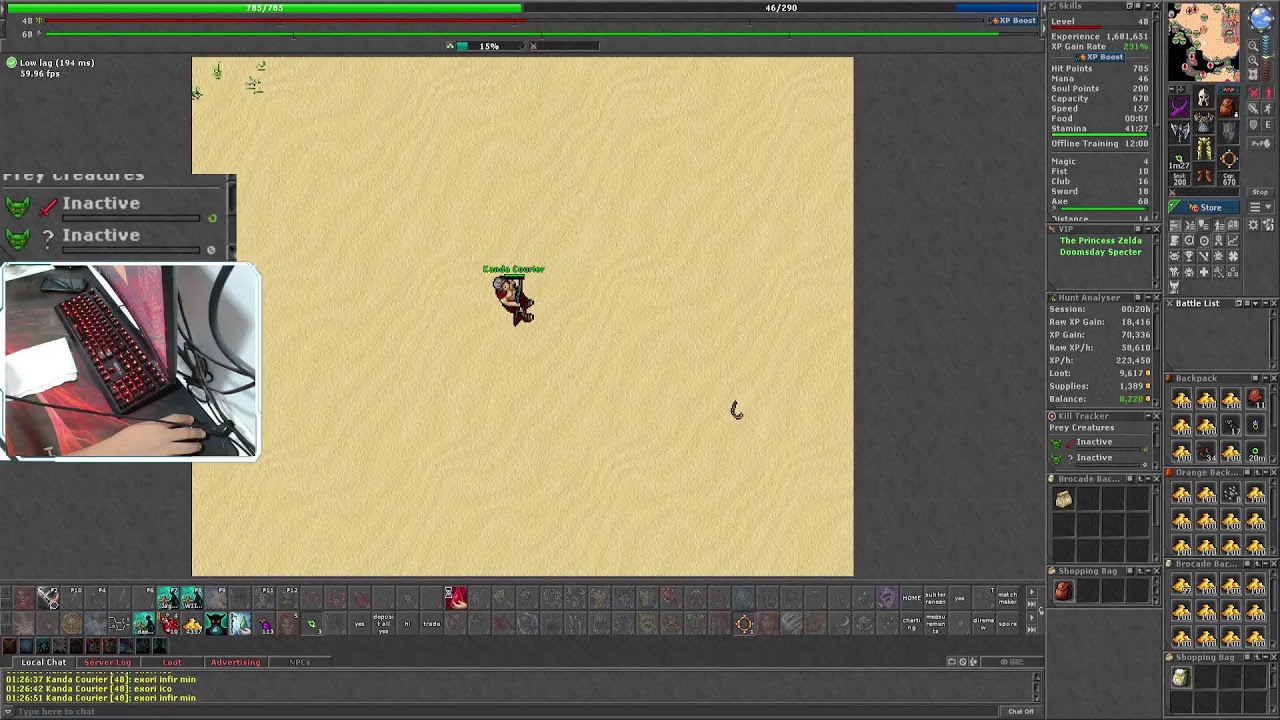The image size is (1280, 720).
Task: Activate the HOME action bar button
Action: coord(911,598)
